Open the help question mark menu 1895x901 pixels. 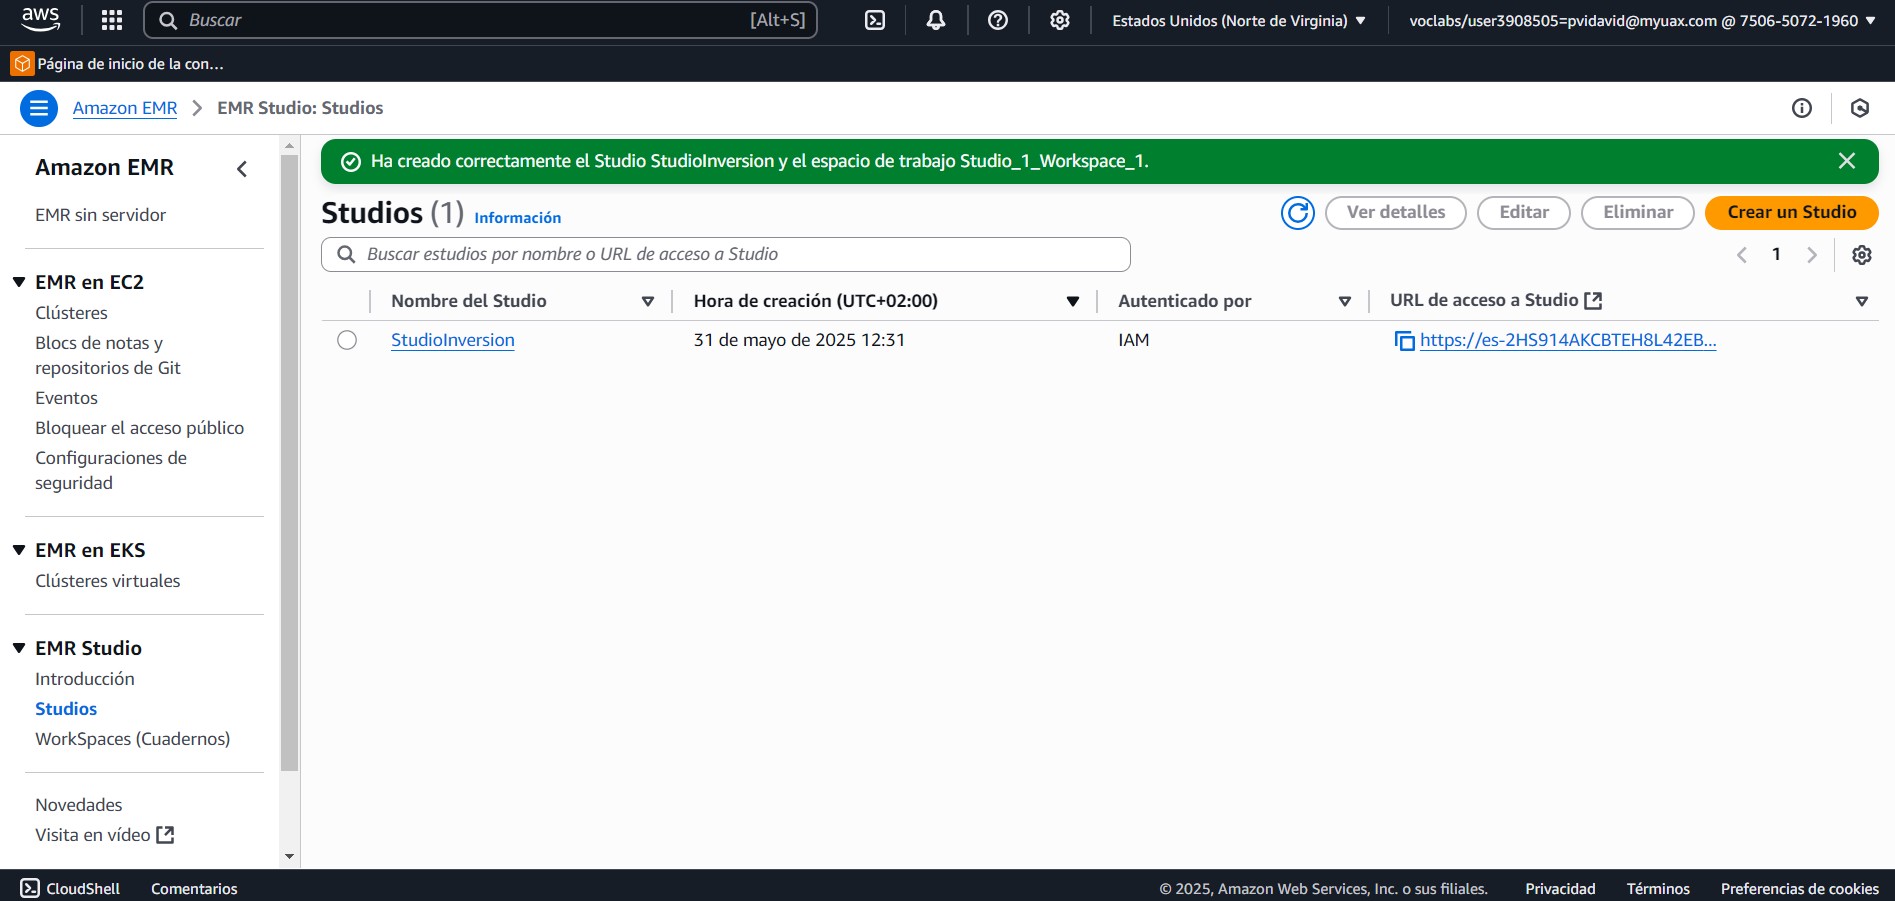tap(998, 20)
